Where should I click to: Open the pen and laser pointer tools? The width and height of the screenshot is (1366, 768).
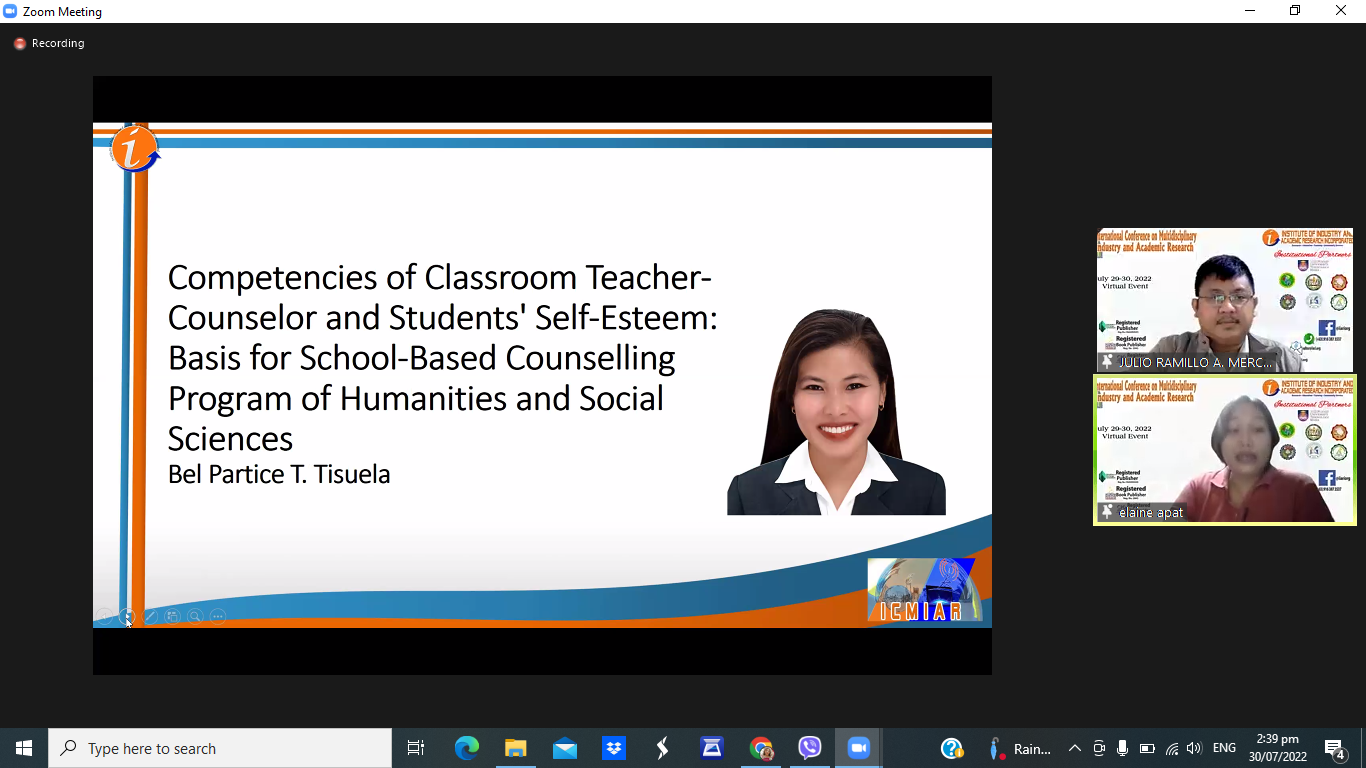(150, 617)
